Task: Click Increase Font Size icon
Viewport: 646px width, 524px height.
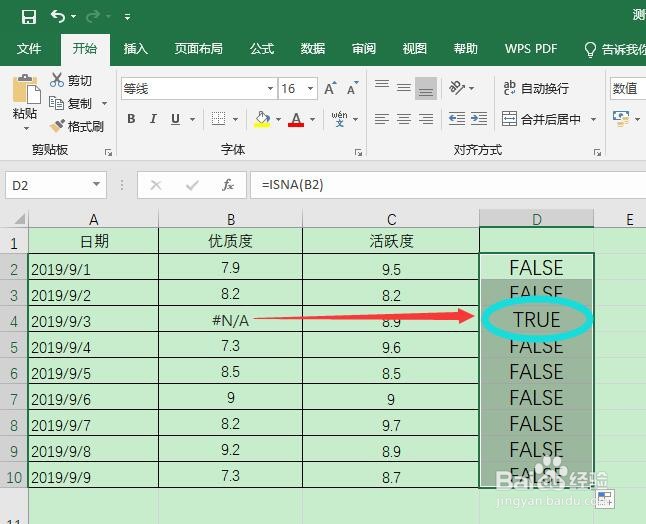Action: [x=330, y=88]
